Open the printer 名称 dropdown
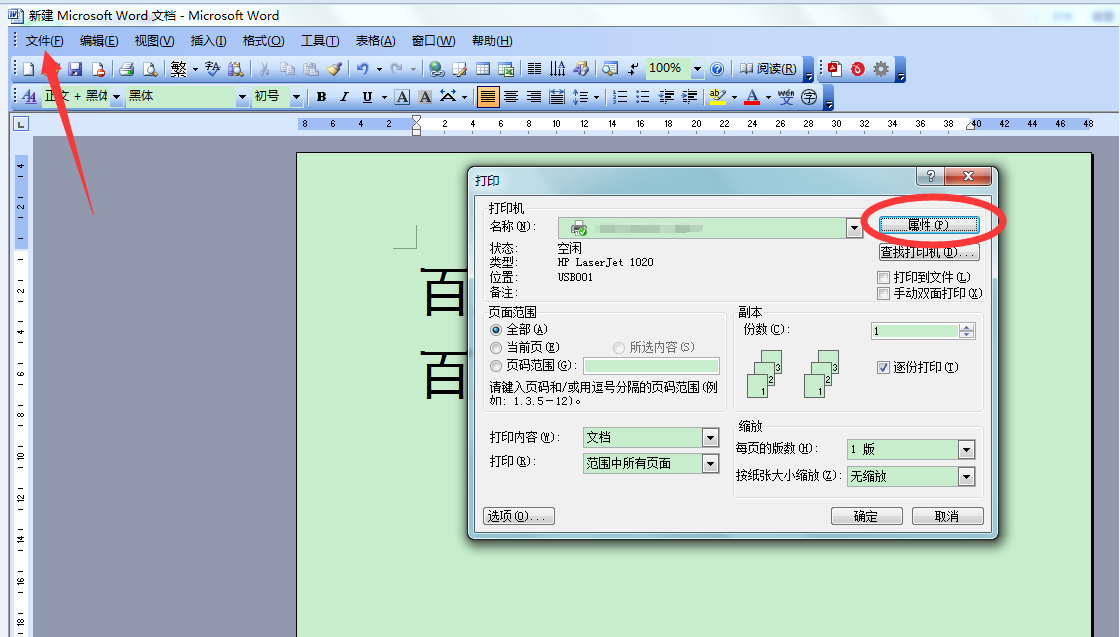Viewport: 1120px width, 637px height. click(x=855, y=227)
